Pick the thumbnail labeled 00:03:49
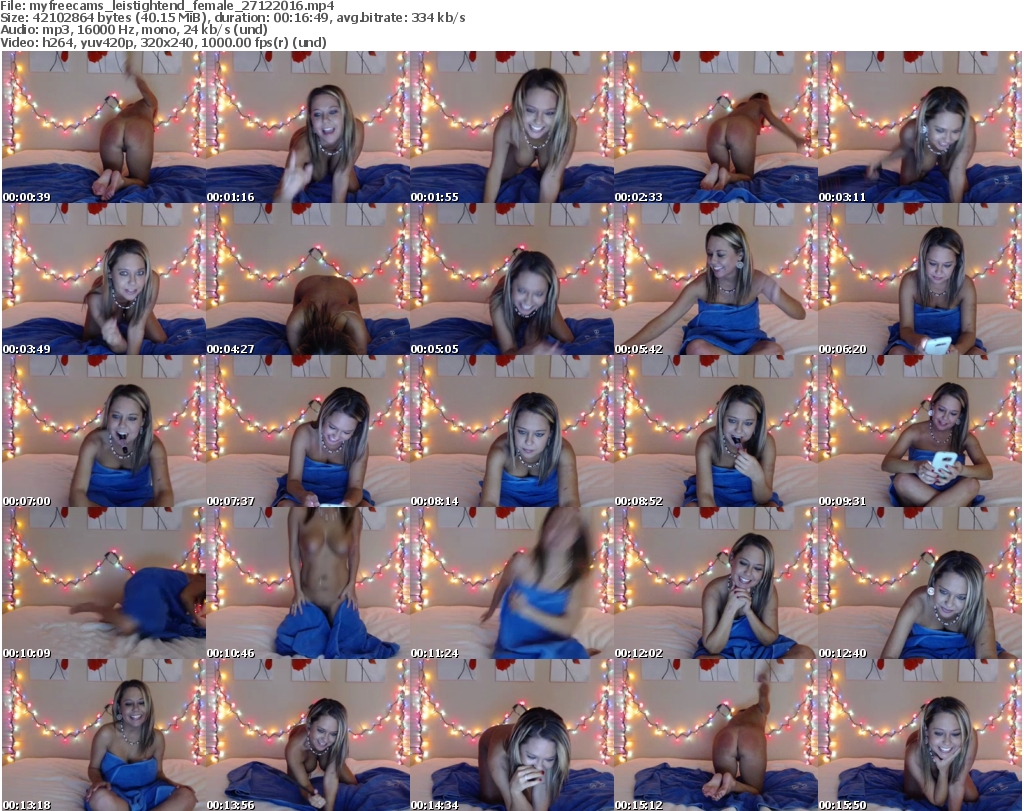 104,279
